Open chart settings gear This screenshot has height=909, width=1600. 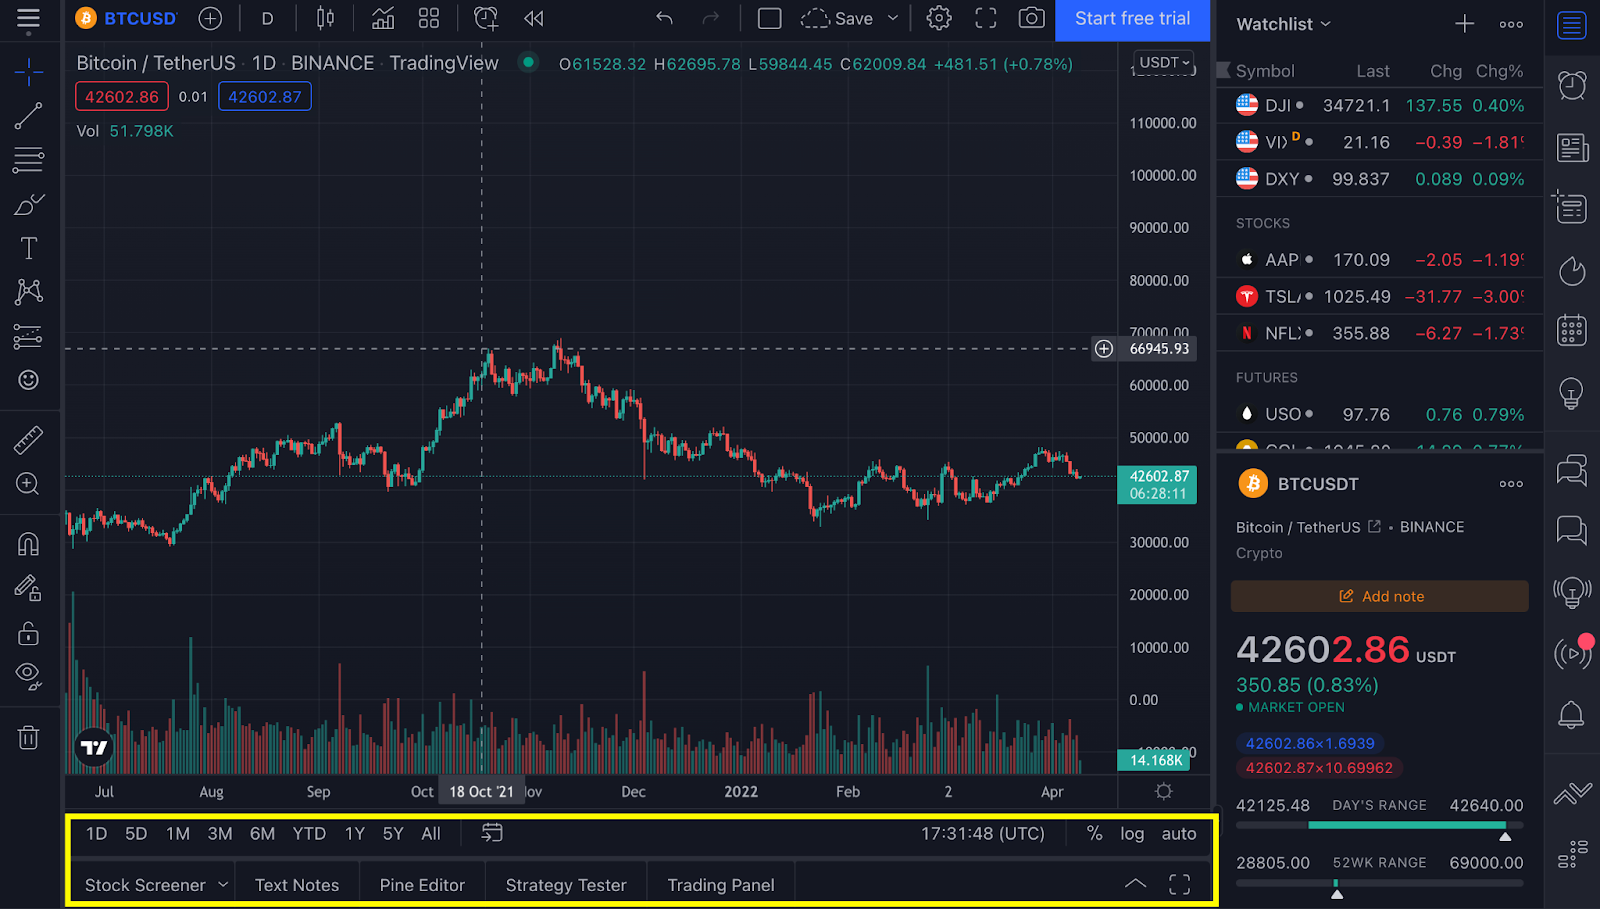[938, 18]
